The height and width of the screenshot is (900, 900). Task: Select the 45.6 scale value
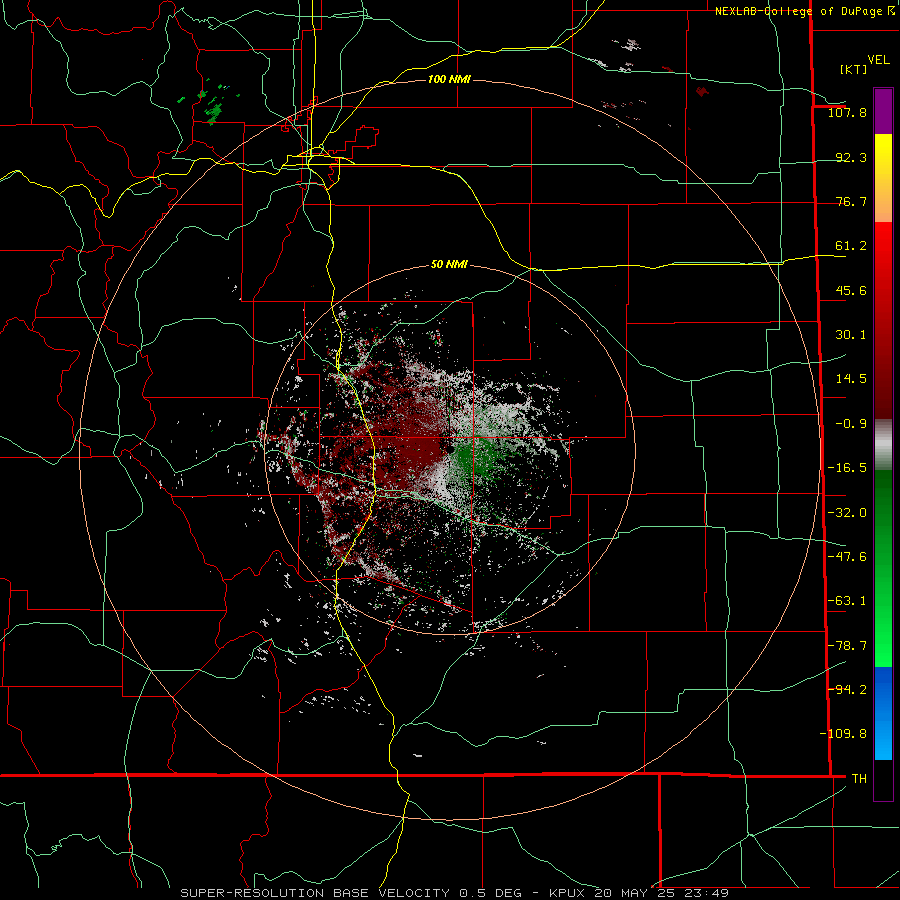tap(851, 290)
